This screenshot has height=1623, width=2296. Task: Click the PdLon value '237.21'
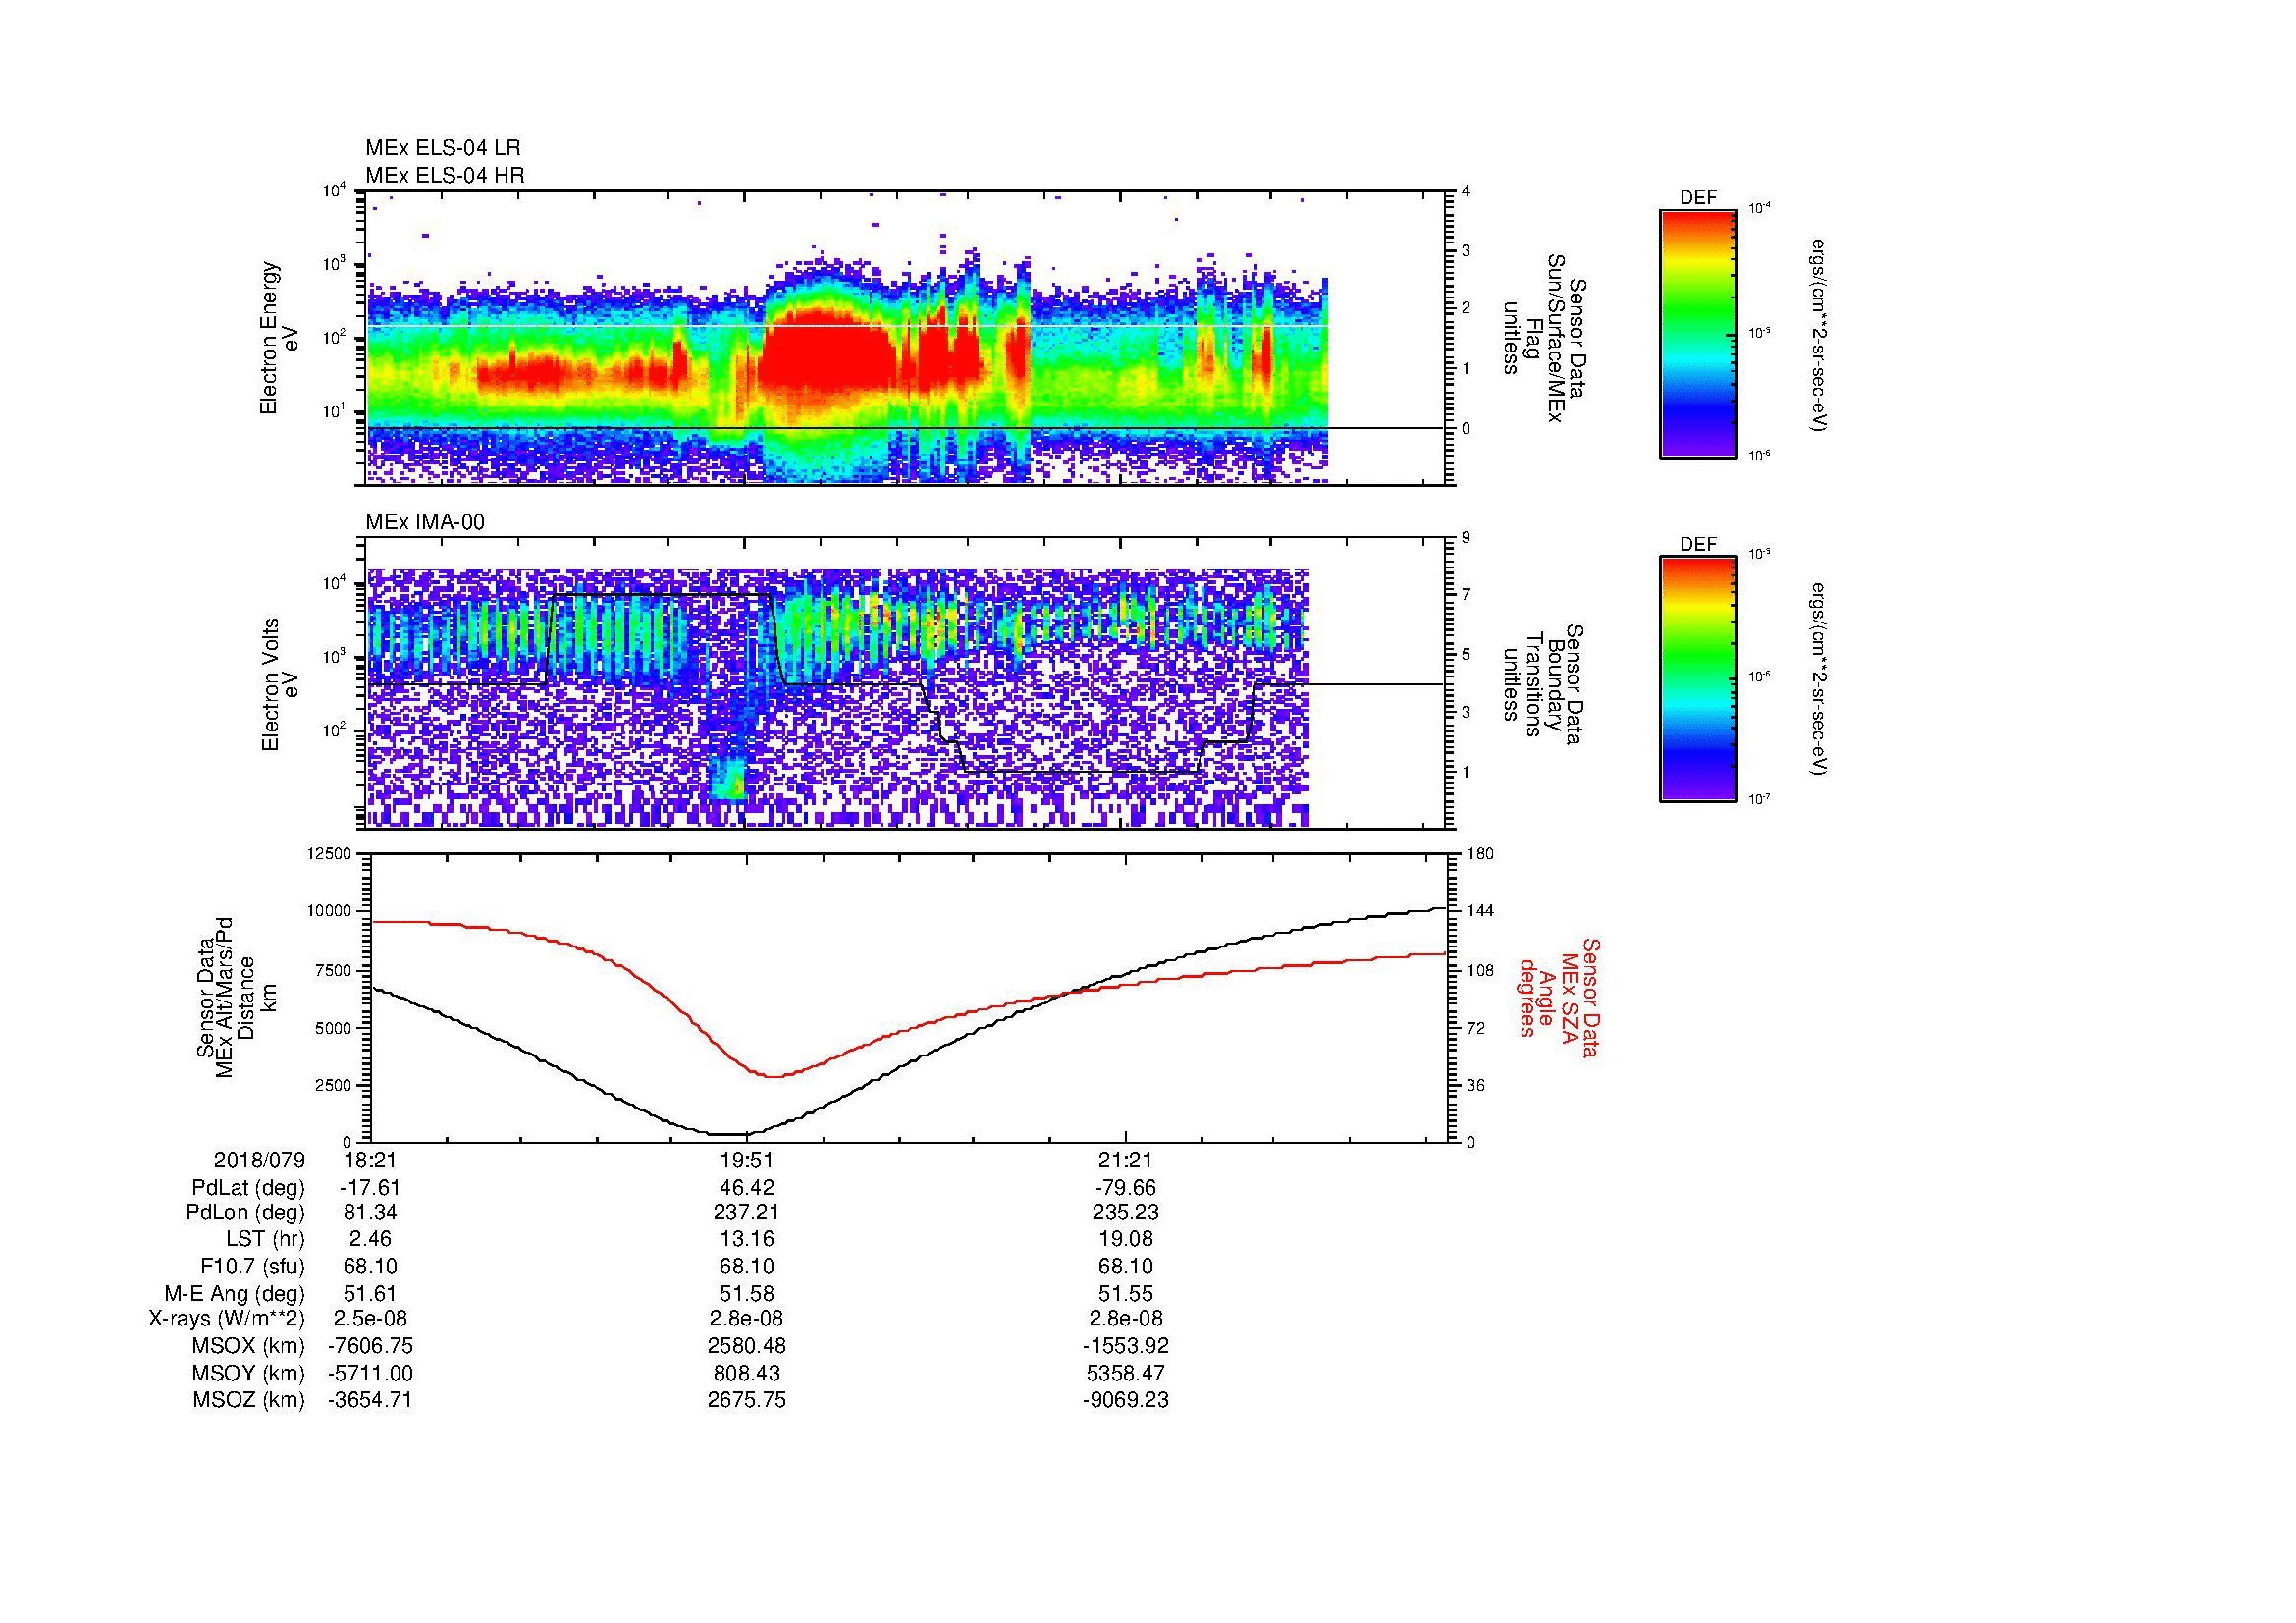pyautogui.click(x=747, y=1213)
